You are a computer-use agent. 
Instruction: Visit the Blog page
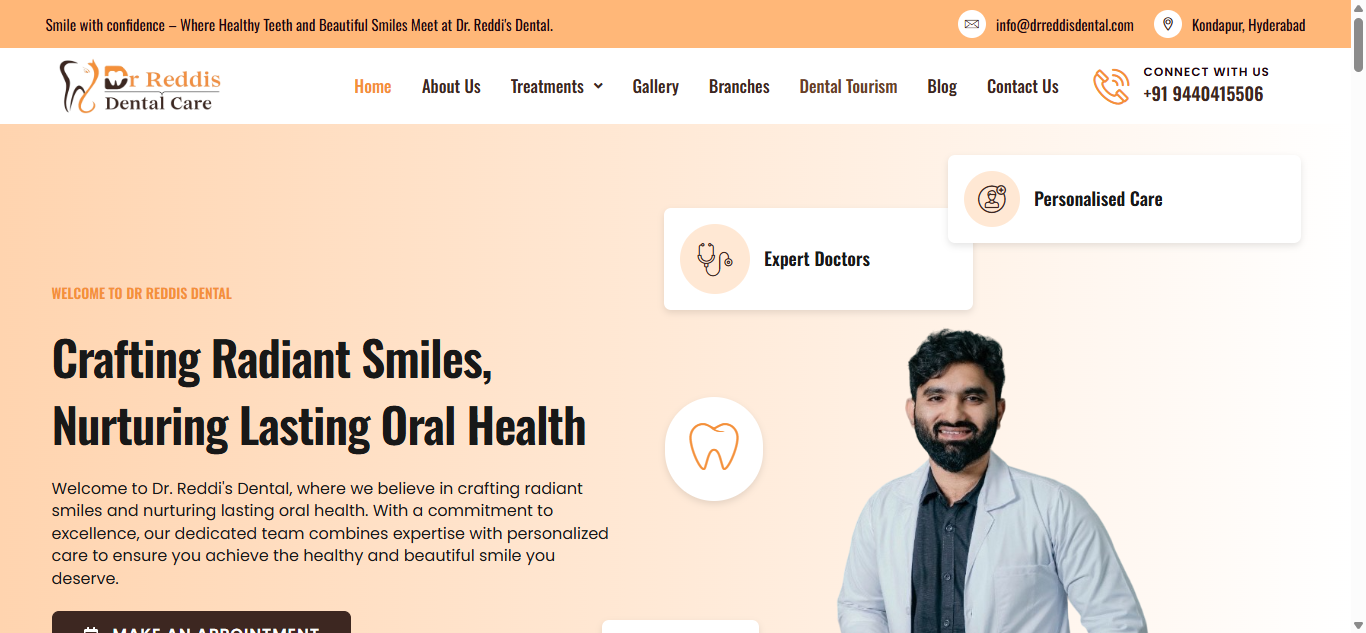click(942, 87)
